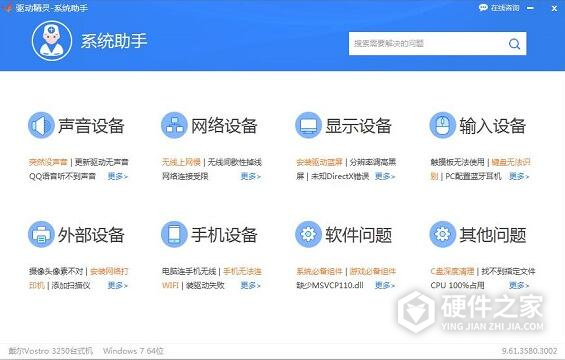
Task: Open the 找不到指定文件 link
Action: click(508, 272)
